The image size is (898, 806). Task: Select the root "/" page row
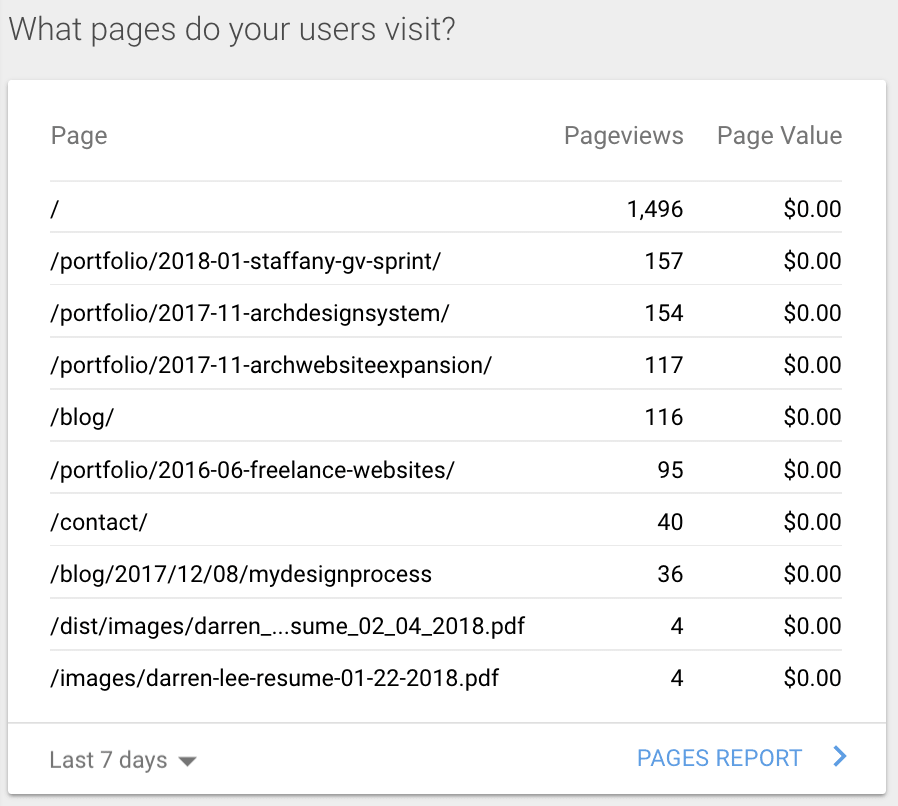[54, 209]
